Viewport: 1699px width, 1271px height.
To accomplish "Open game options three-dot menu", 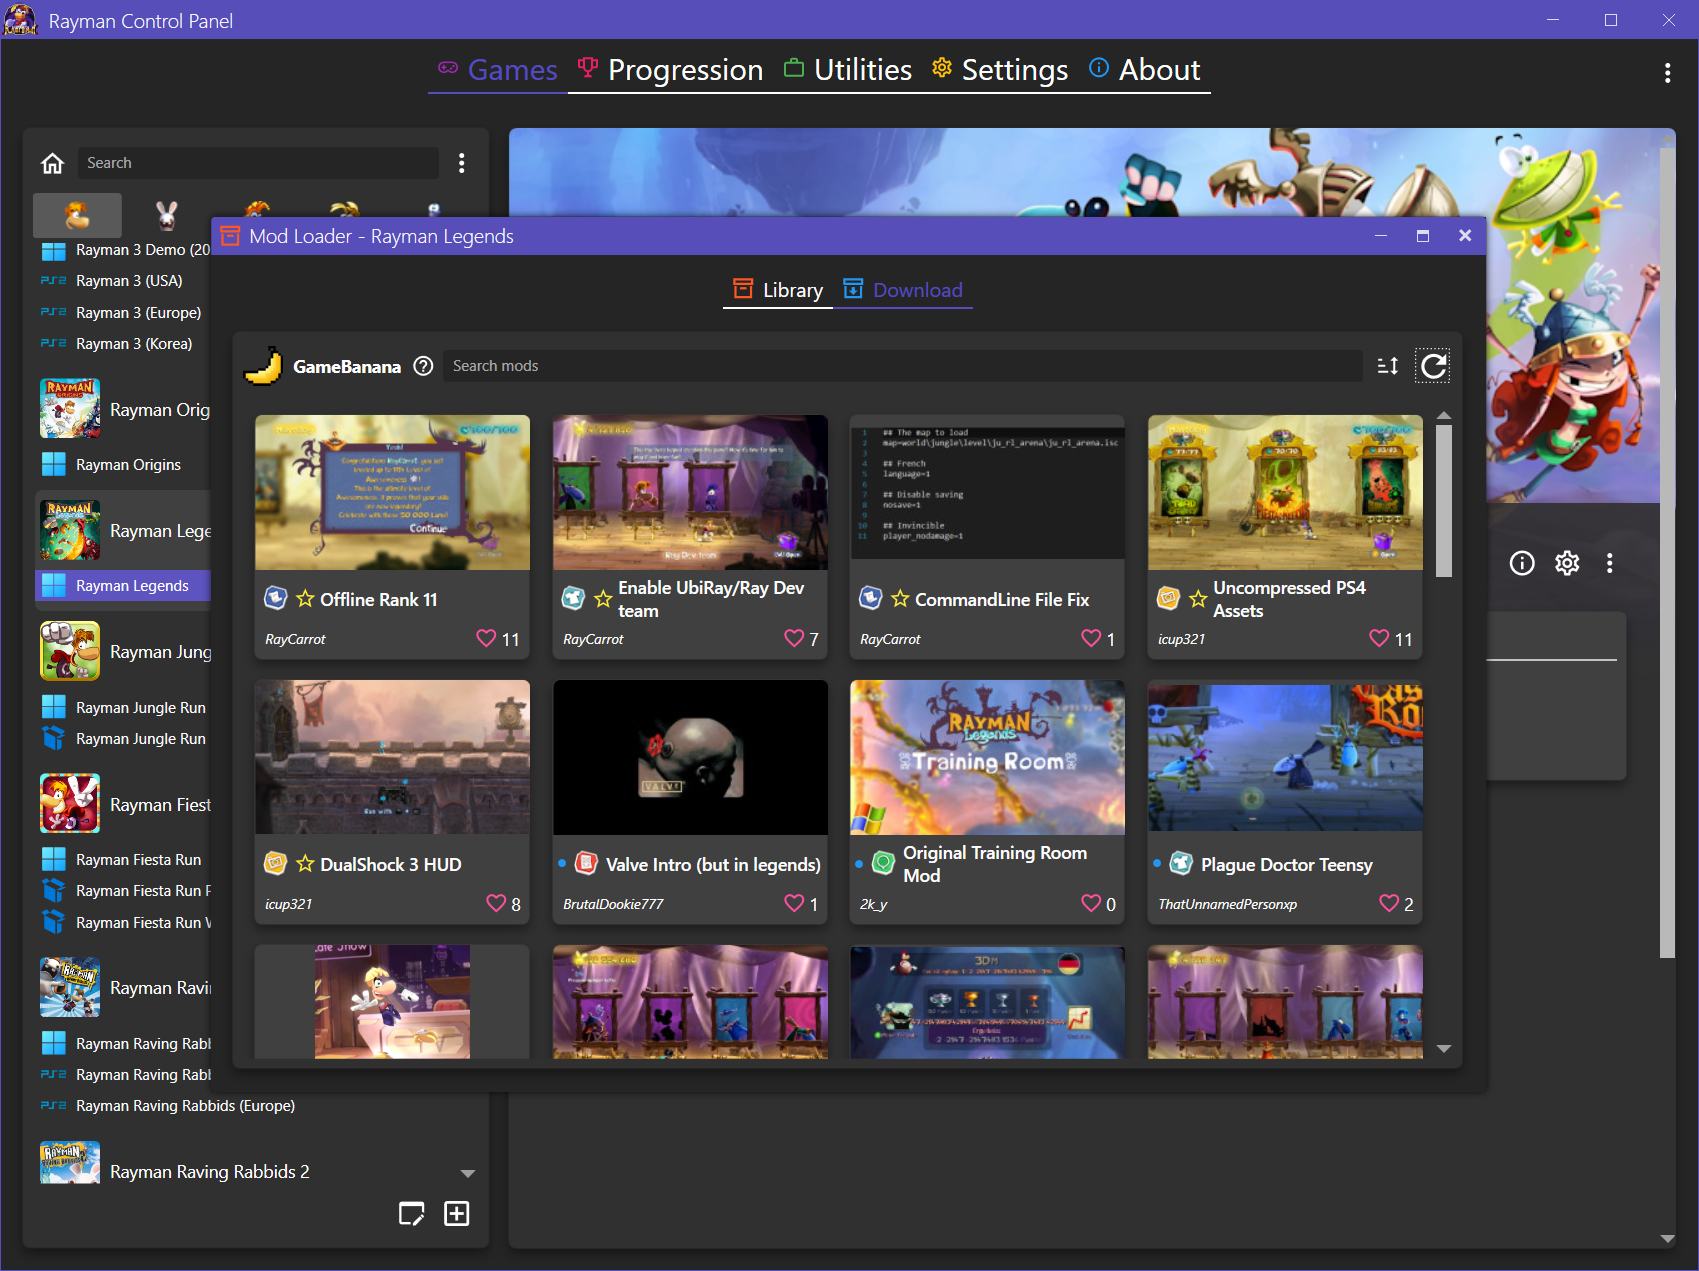I will (x=1610, y=563).
